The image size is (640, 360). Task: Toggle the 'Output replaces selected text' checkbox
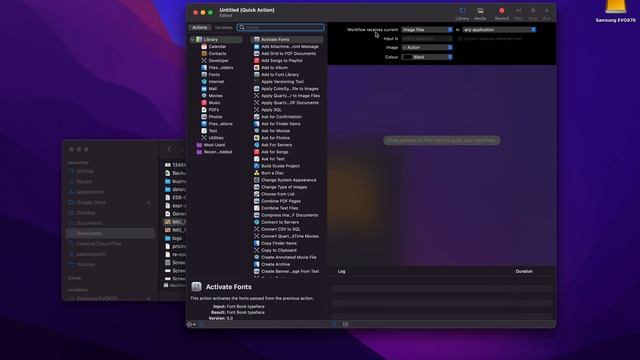(460, 39)
